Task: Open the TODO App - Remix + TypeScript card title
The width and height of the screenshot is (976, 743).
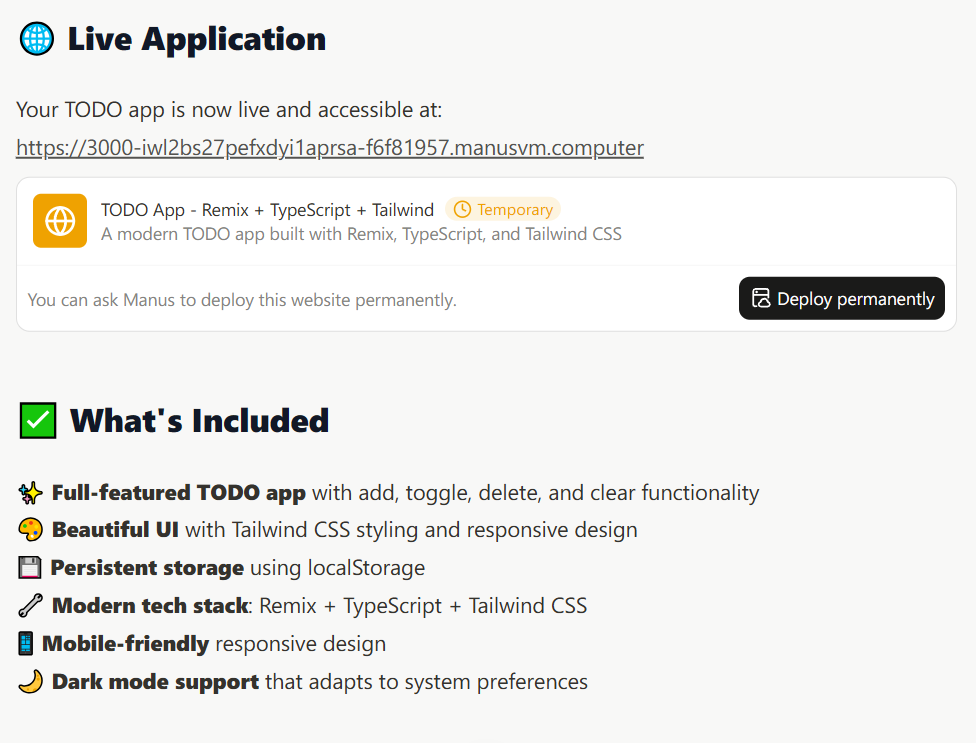Action: pyautogui.click(x=268, y=210)
